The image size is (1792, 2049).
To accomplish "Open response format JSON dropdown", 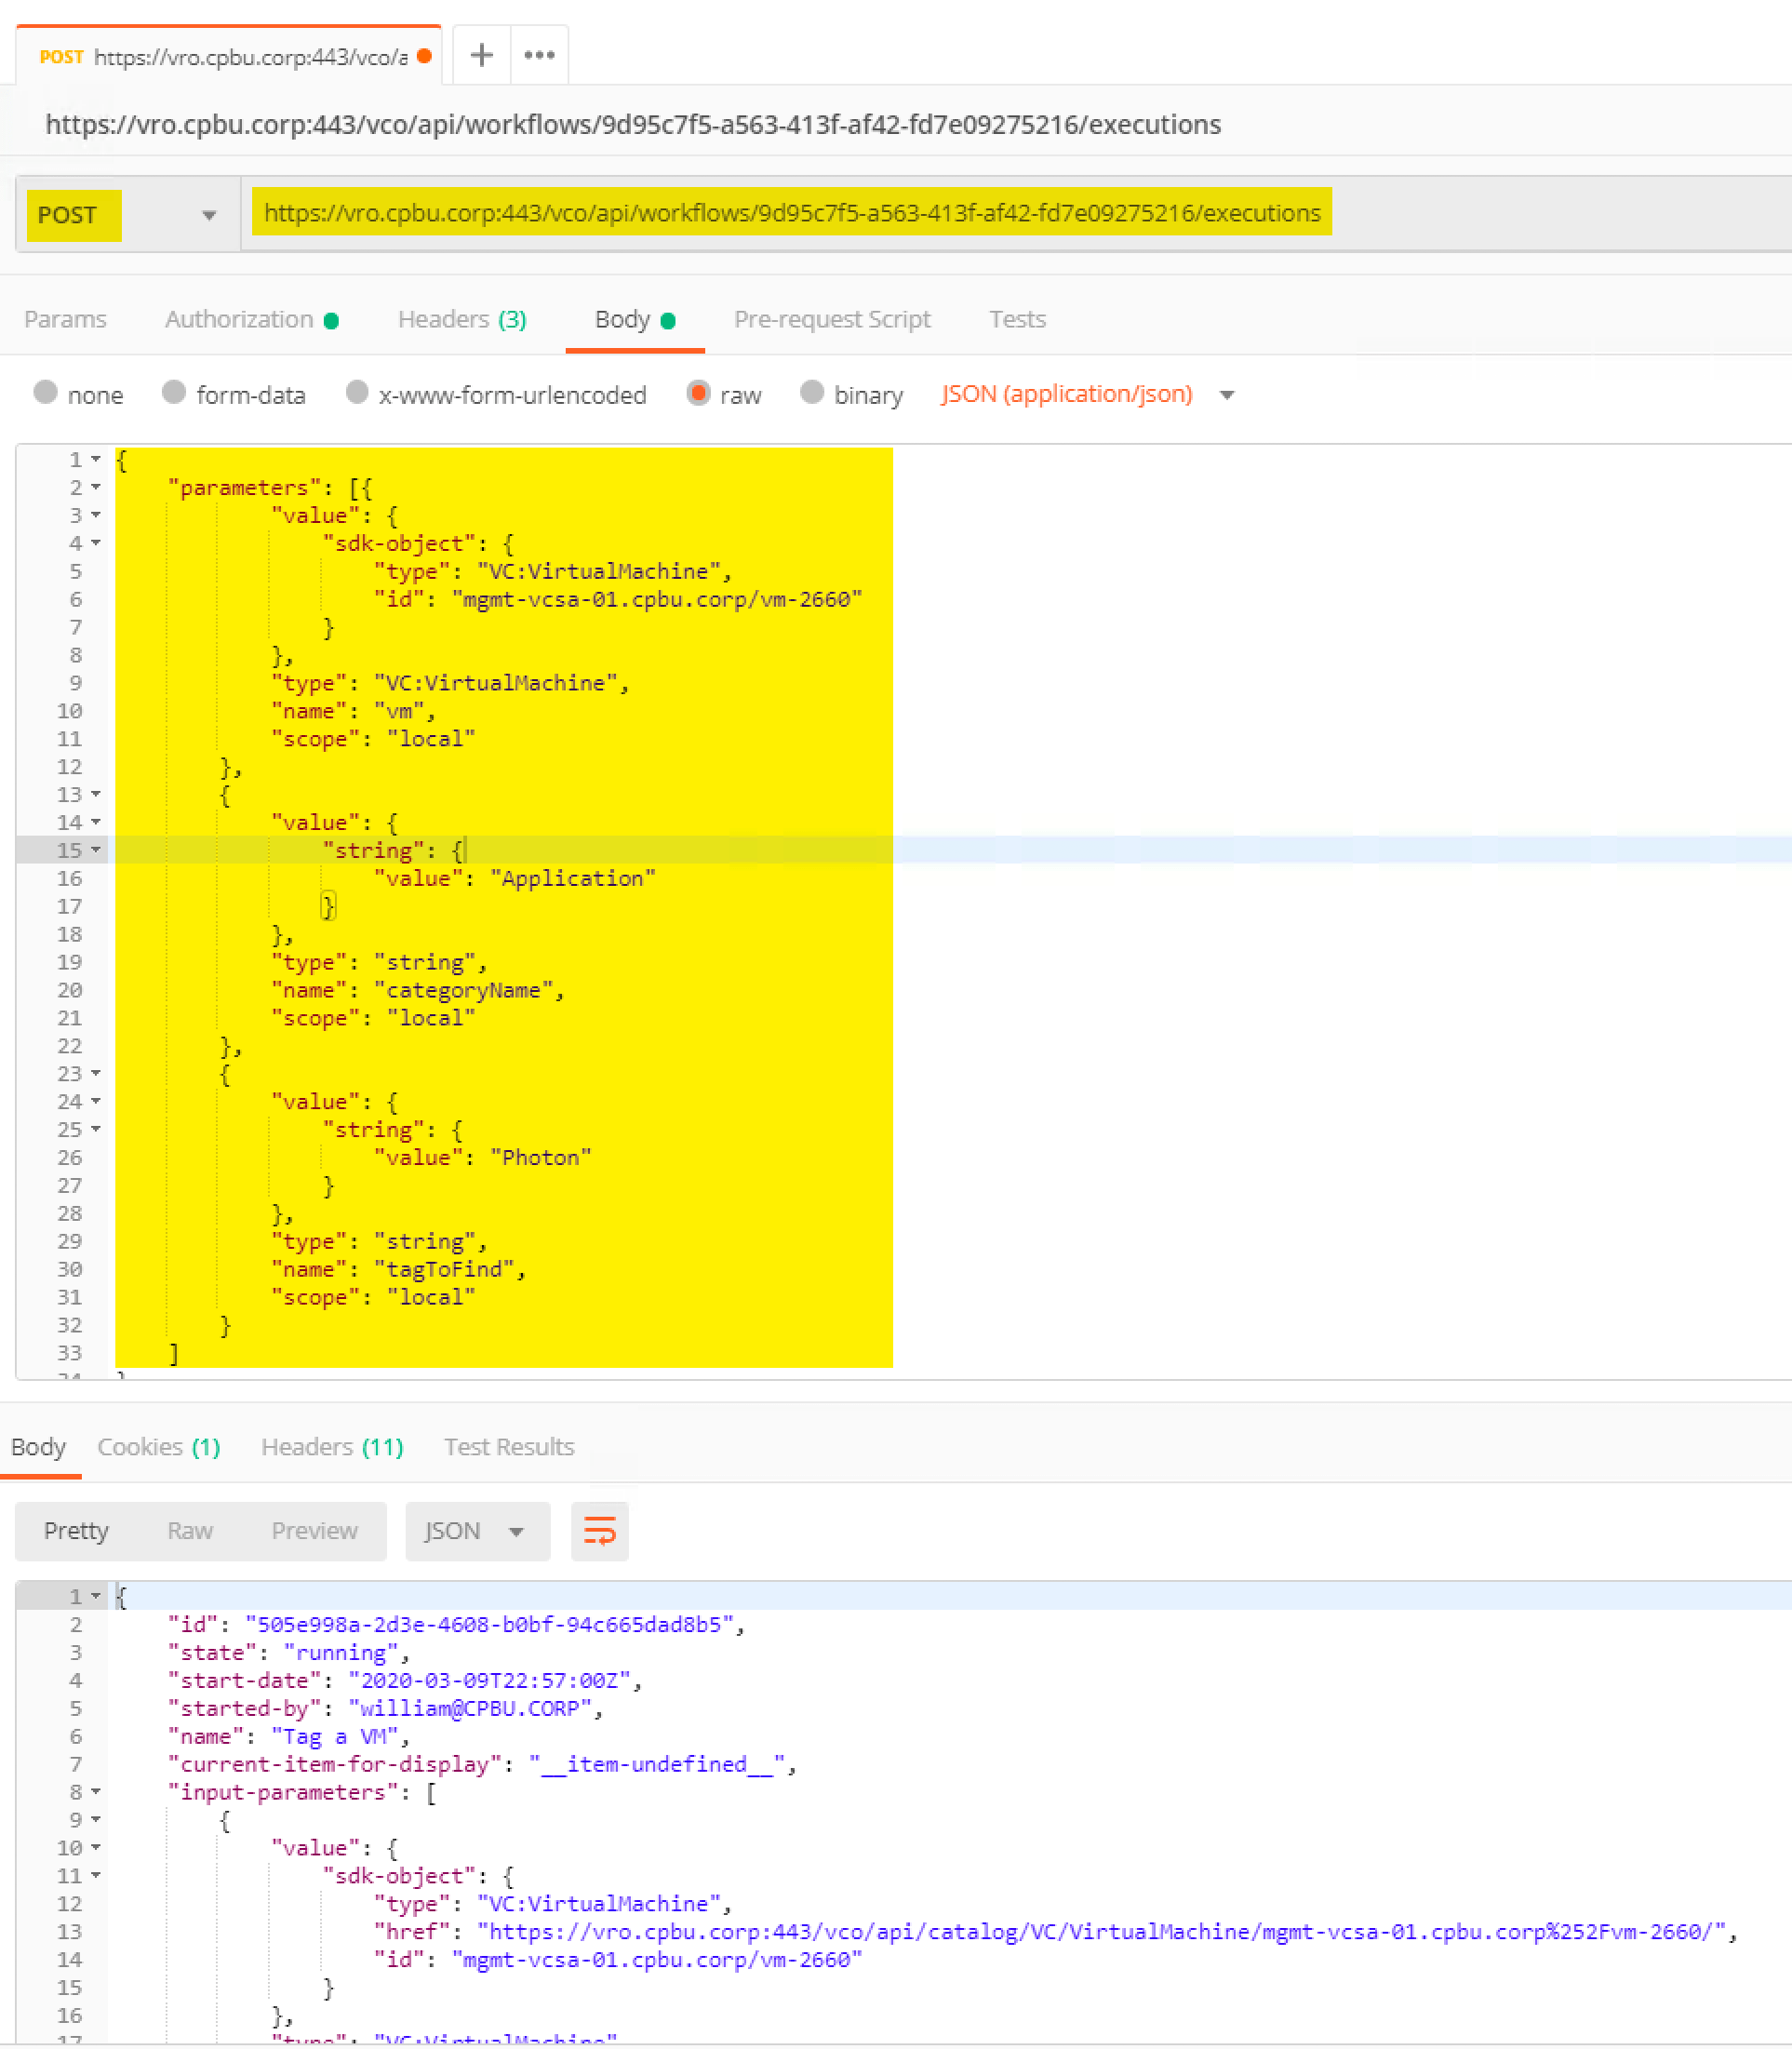I will point(477,1531).
